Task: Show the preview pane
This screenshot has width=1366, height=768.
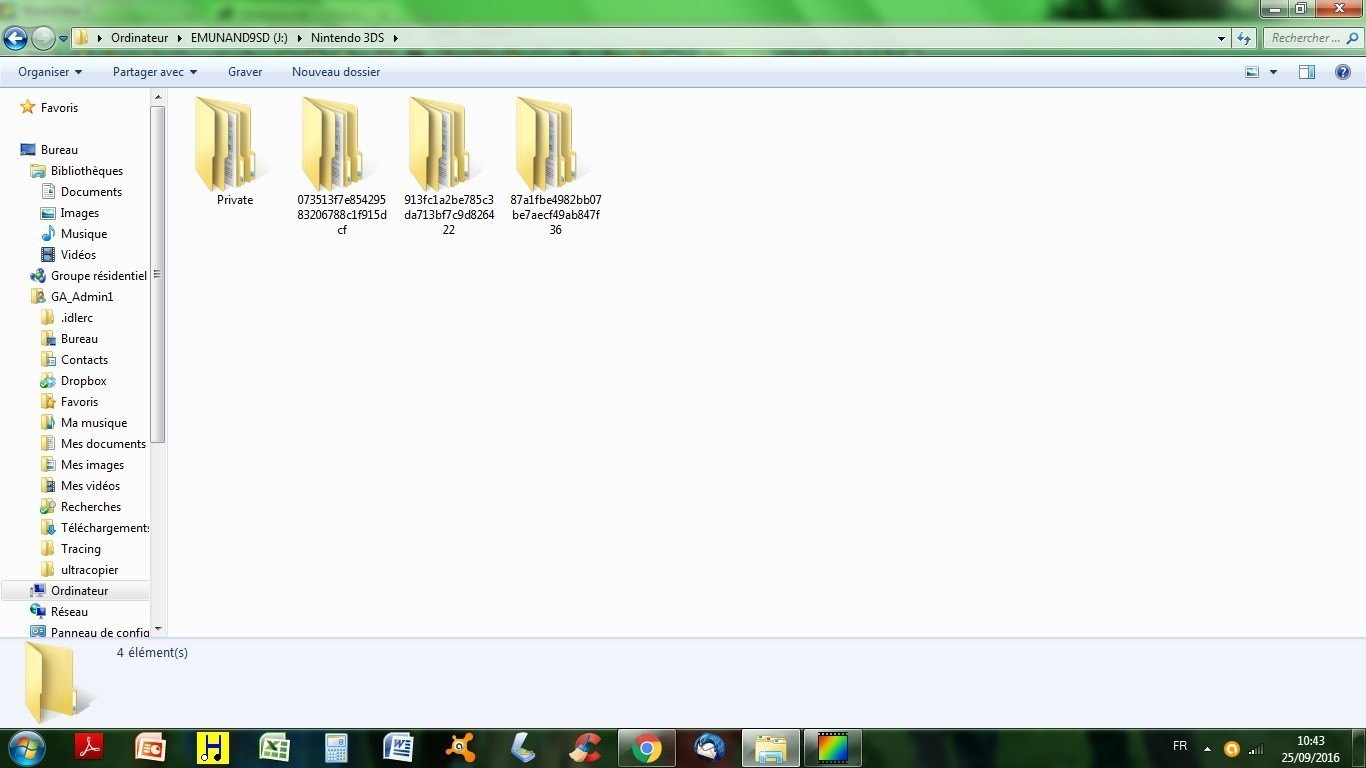Action: click(x=1307, y=72)
